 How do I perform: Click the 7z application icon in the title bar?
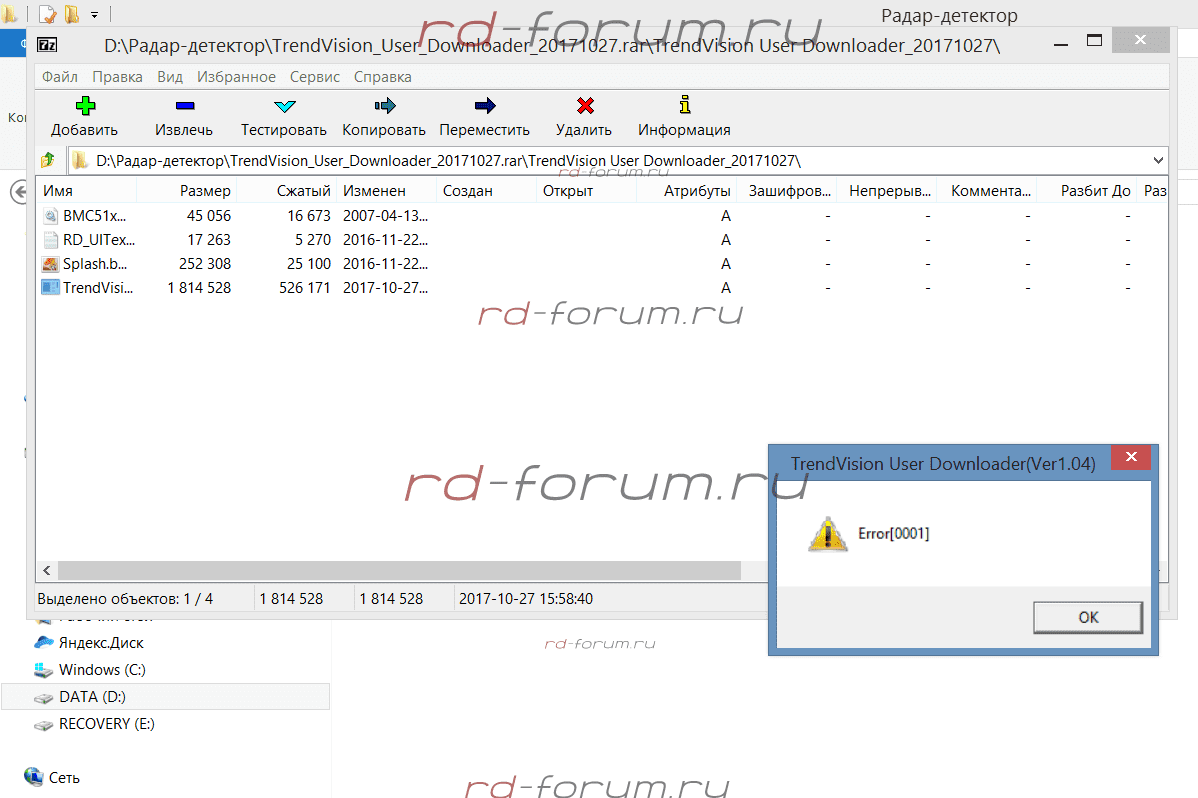pos(47,45)
